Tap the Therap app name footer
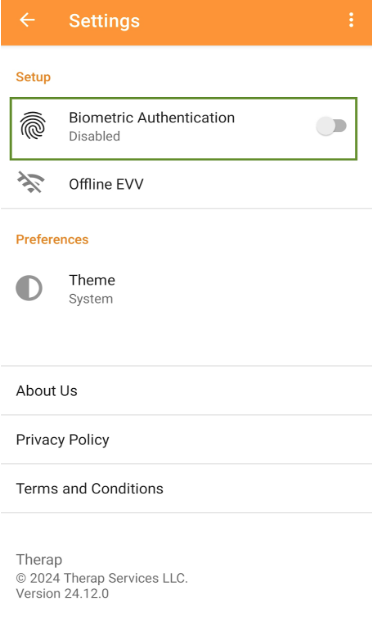The image size is (372, 626). 39,560
